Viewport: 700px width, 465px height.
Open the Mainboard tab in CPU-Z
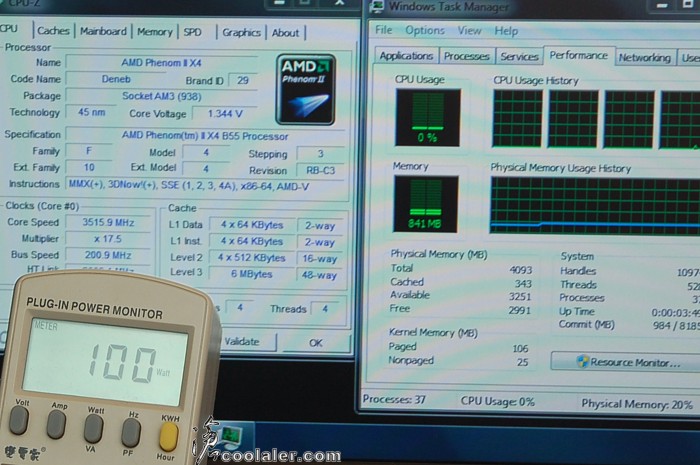(x=103, y=31)
